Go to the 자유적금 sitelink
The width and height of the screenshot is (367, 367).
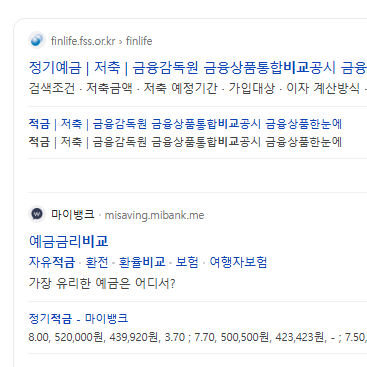52,262
